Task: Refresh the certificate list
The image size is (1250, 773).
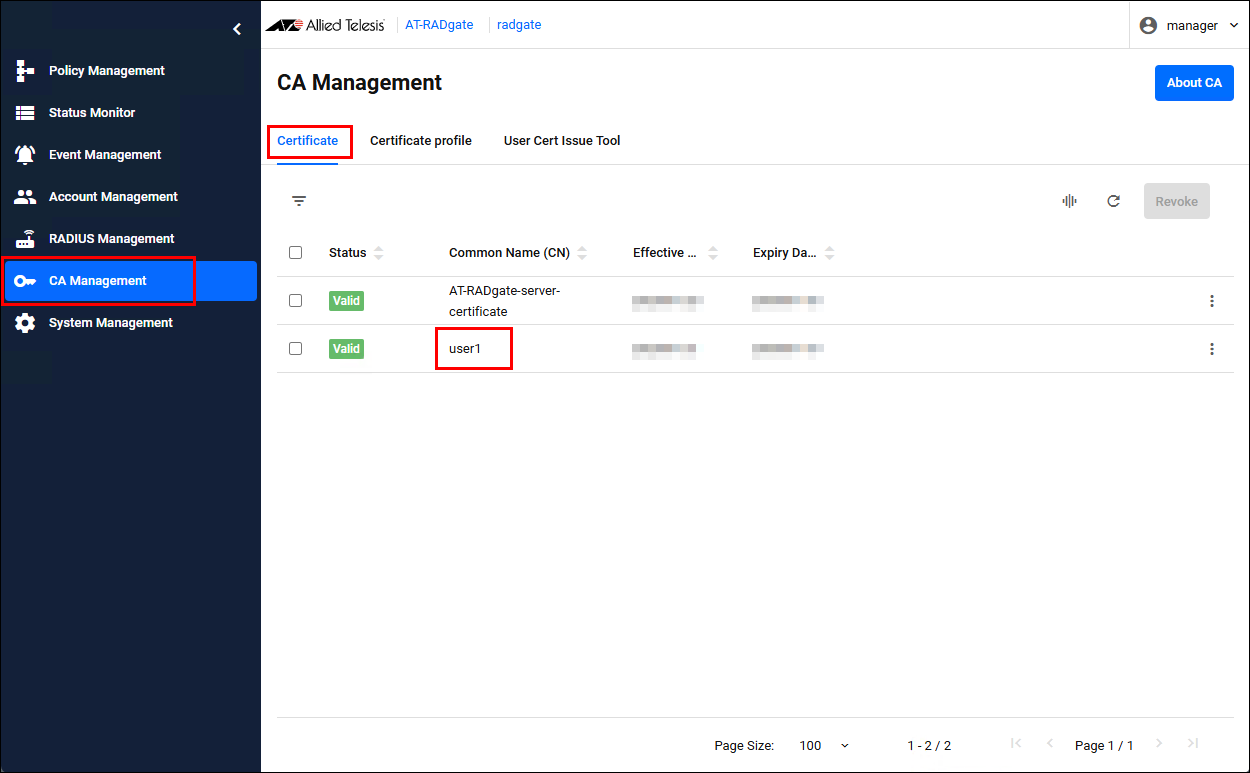Action: click(1114, 201)
